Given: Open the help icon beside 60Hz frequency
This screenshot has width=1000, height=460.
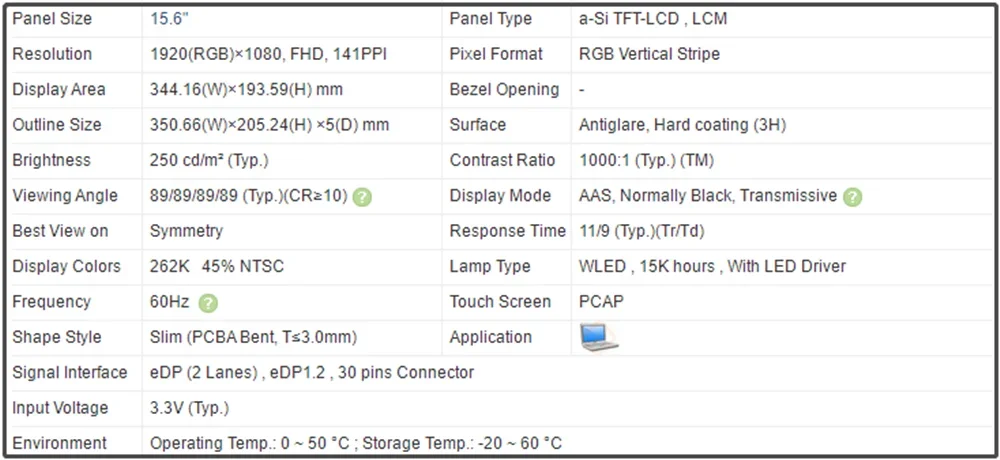Looking at the screenshot, I should pyautogui.click(x=208, y=302).
